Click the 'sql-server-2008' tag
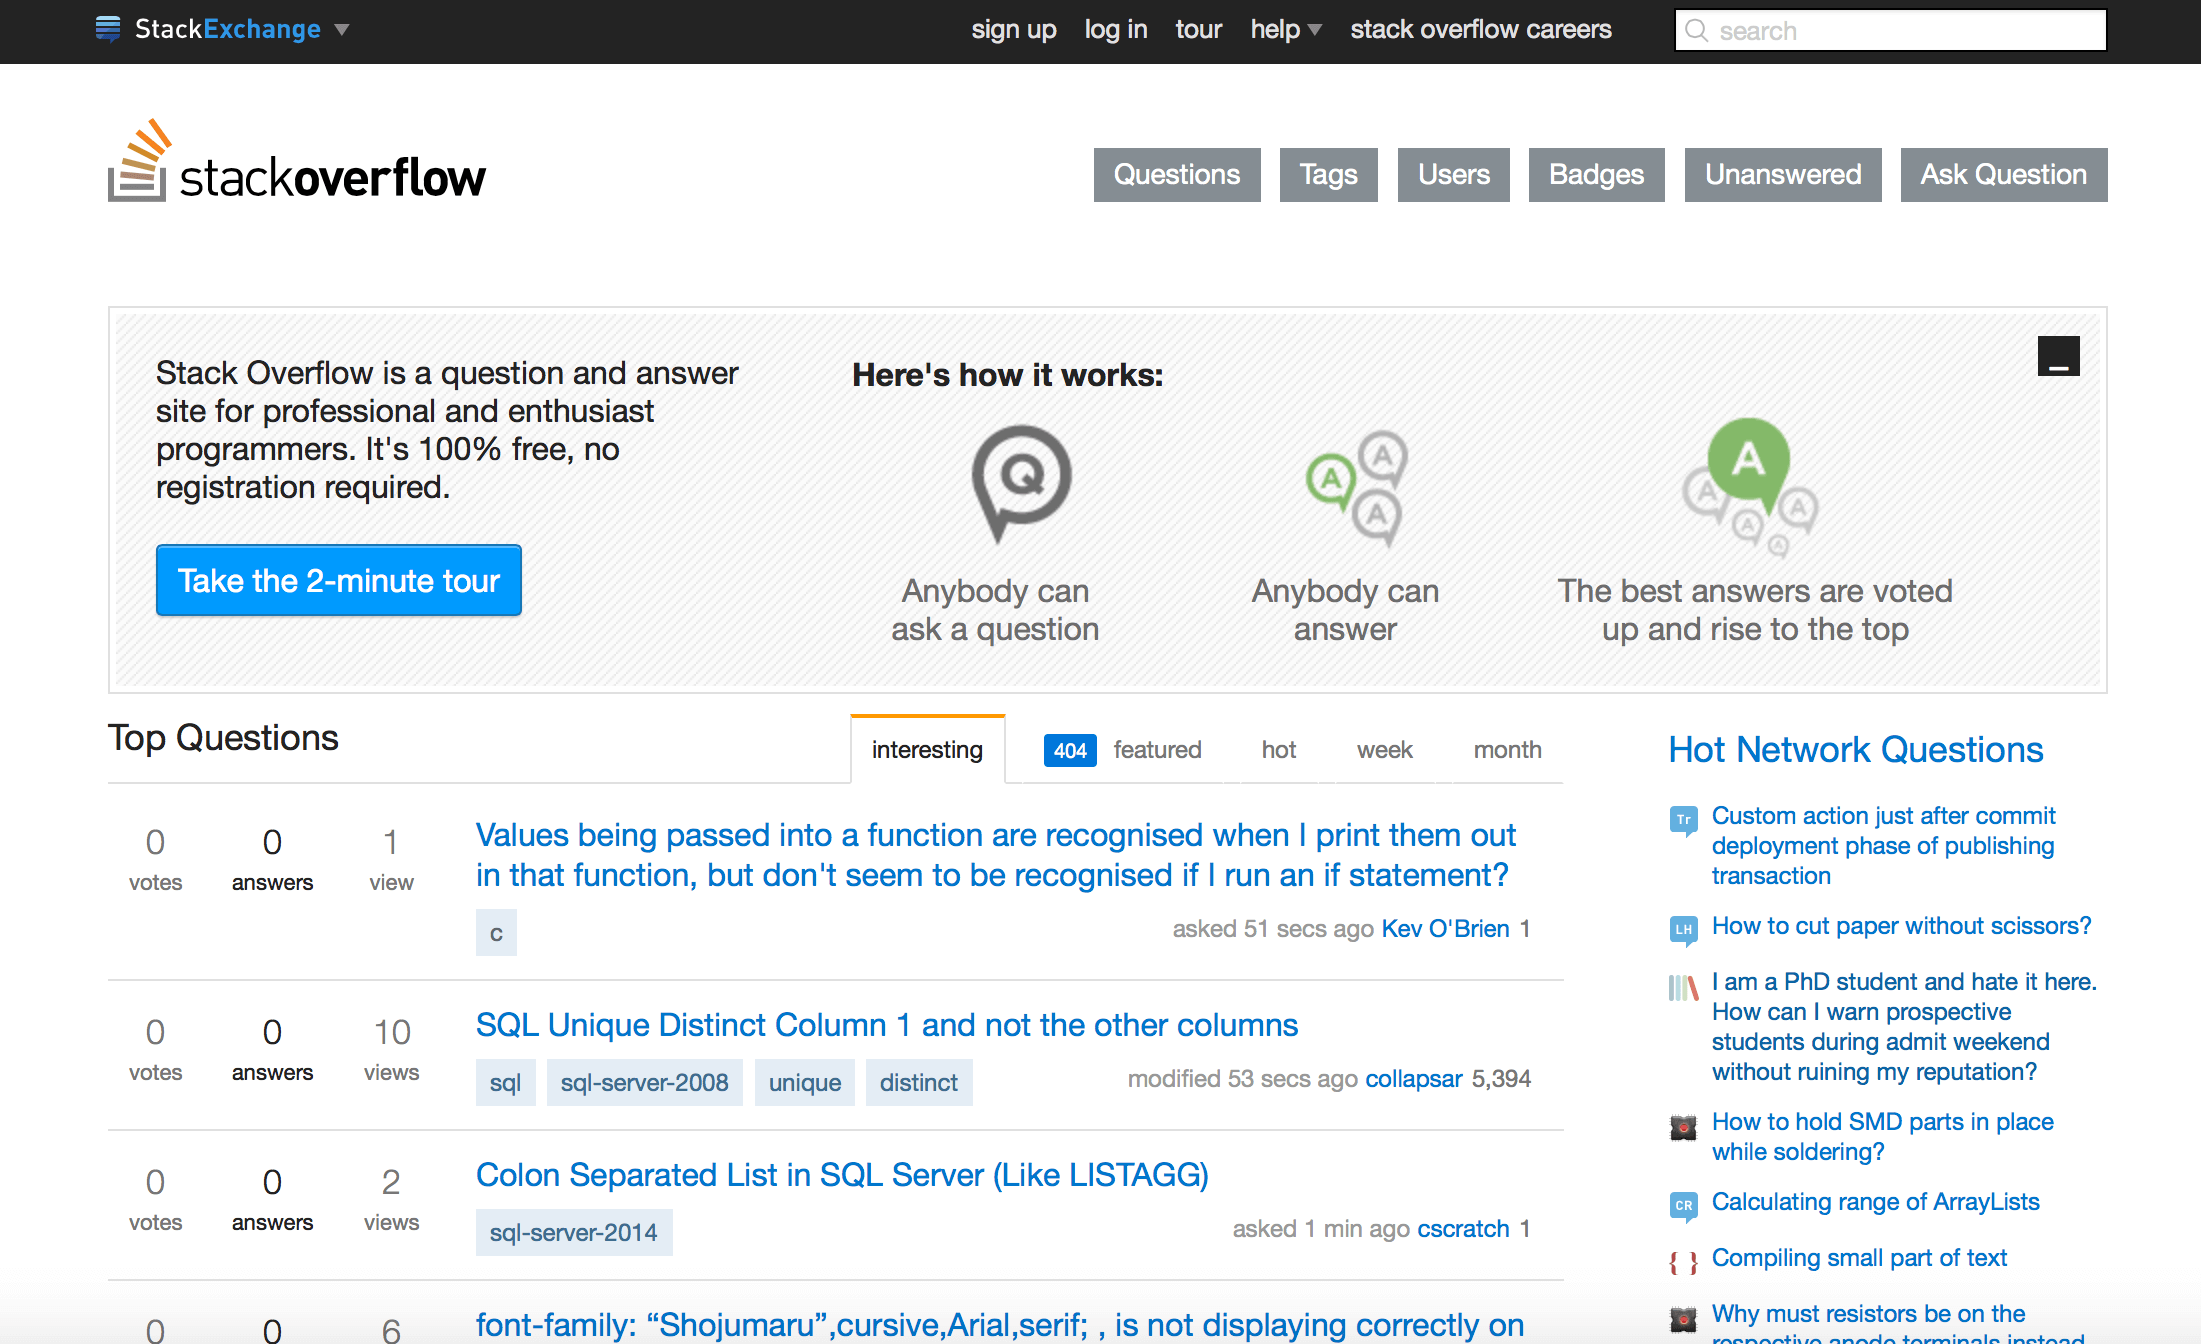This screenshot has height=1344, width=2201. click(x=645, y=1083)
